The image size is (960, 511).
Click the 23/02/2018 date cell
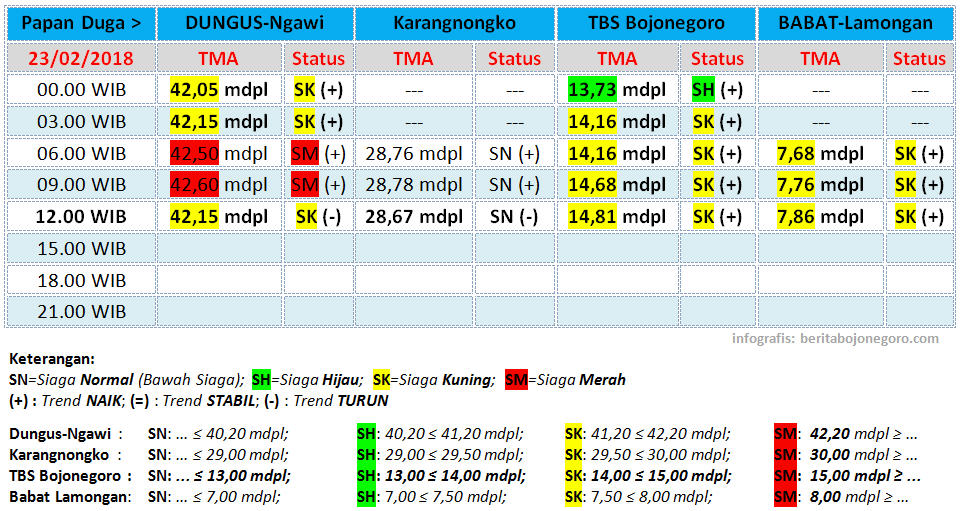pyautogui.click(x=81, y=58)
